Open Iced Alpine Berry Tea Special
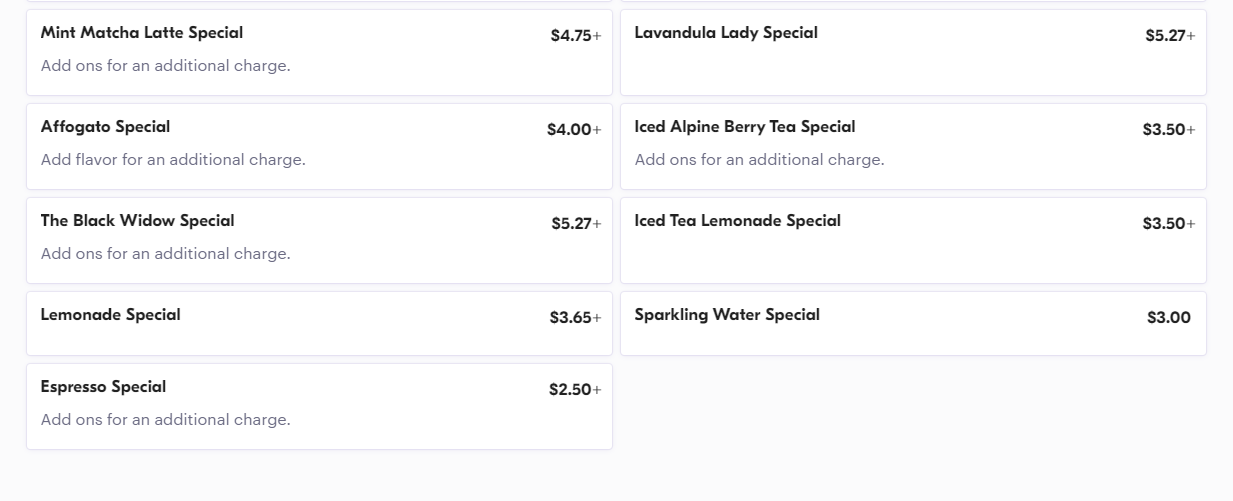 745,127
